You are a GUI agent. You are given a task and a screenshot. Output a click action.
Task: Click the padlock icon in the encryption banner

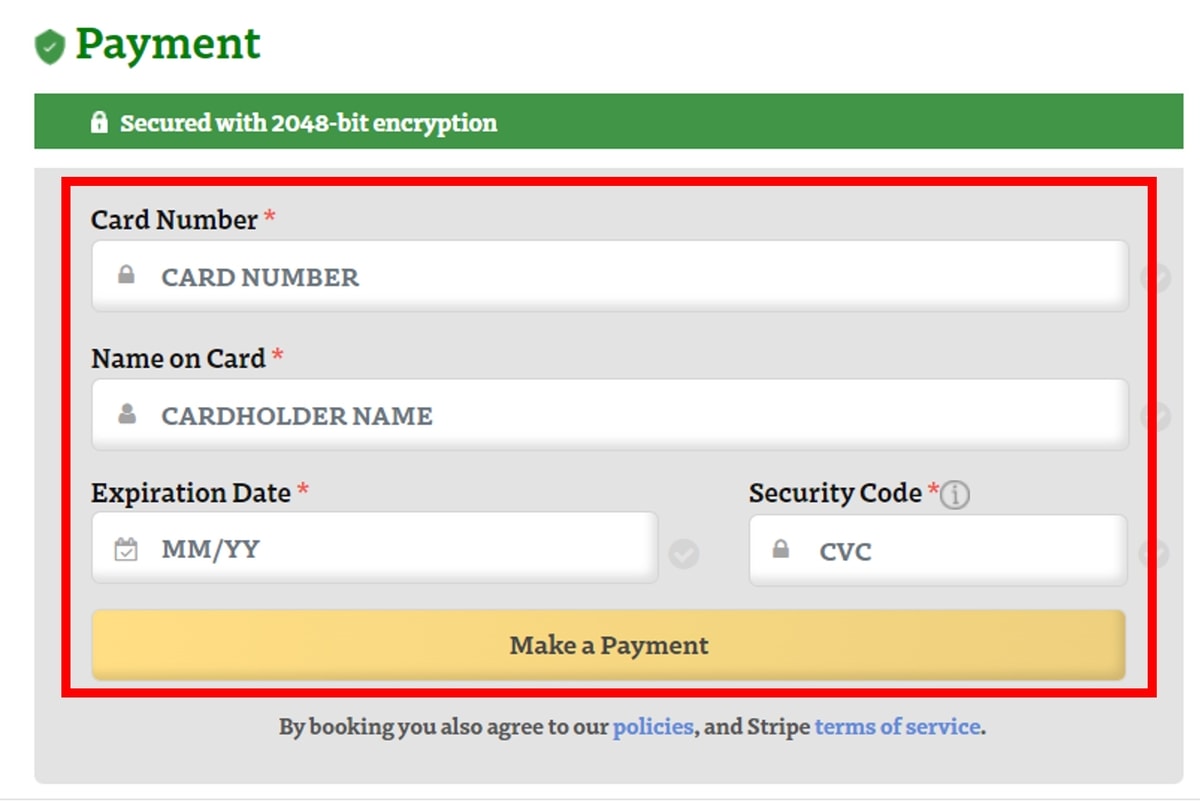click(x=98, y=123)
